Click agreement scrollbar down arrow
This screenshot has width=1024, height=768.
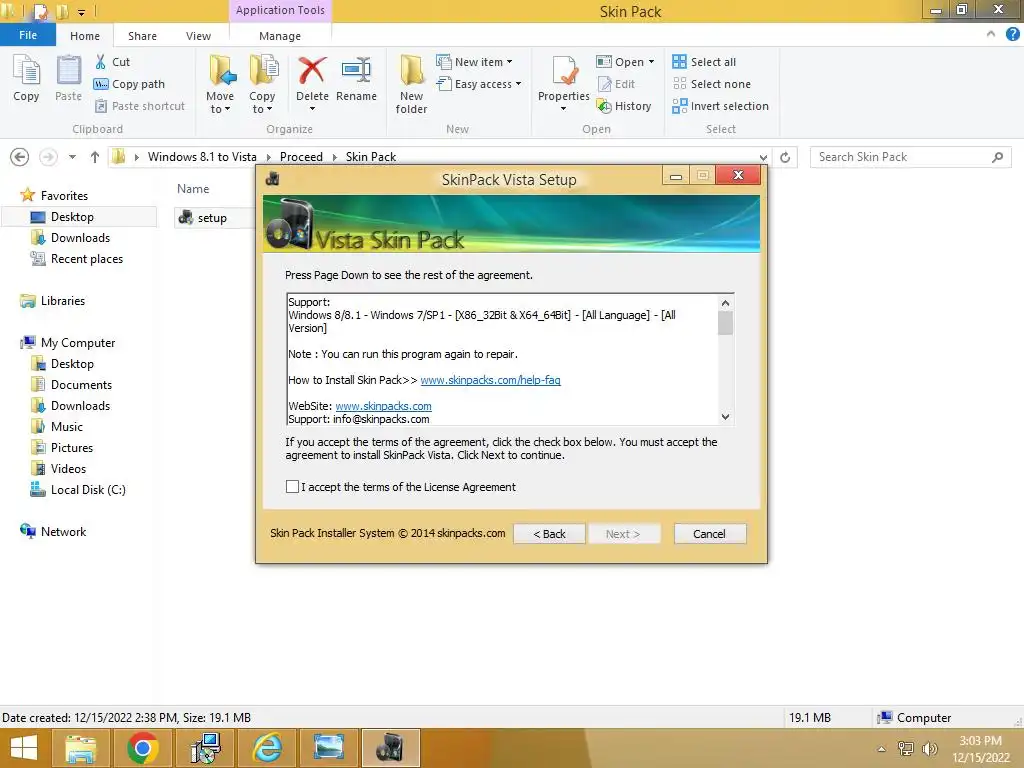[x=725, y=417]
